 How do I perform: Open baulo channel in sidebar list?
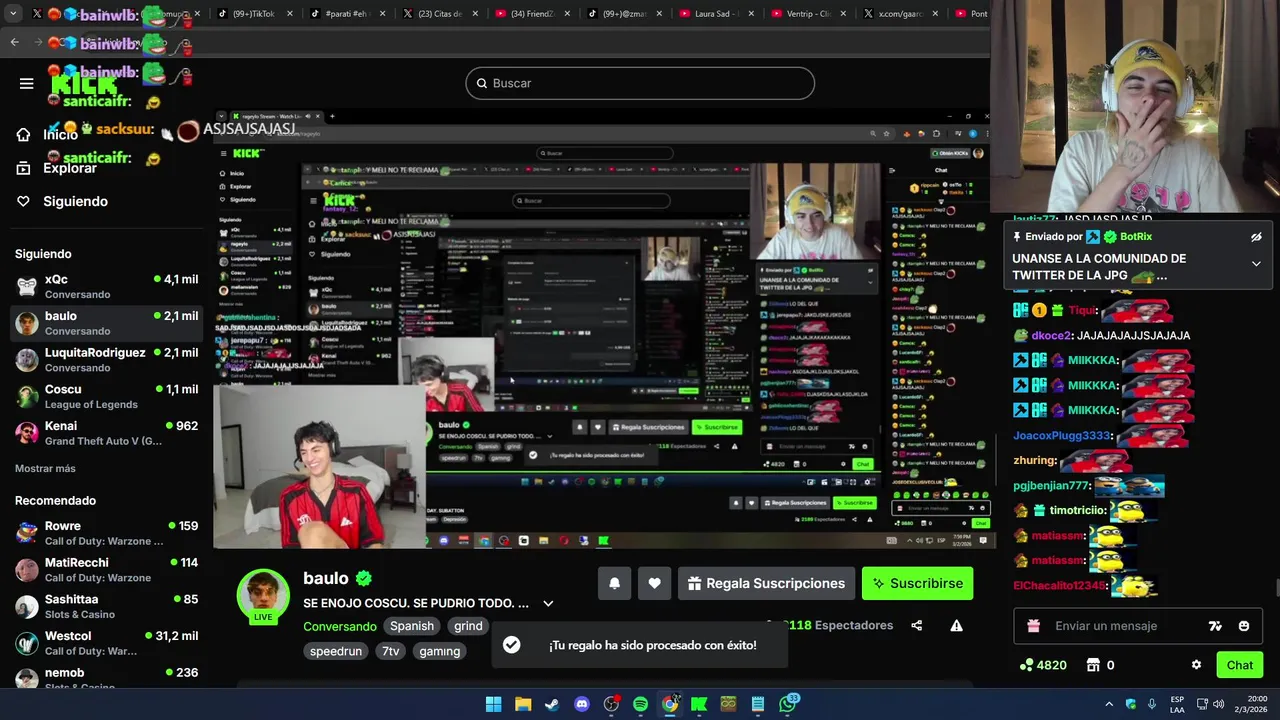click(x=107, y=323)
